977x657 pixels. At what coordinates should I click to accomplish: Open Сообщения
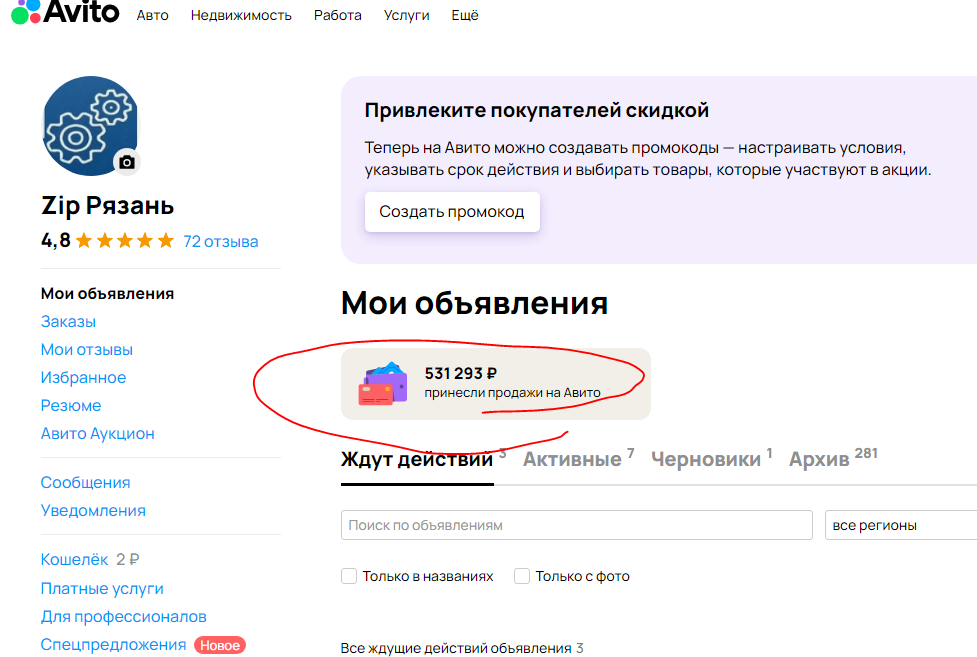[85, 482]
